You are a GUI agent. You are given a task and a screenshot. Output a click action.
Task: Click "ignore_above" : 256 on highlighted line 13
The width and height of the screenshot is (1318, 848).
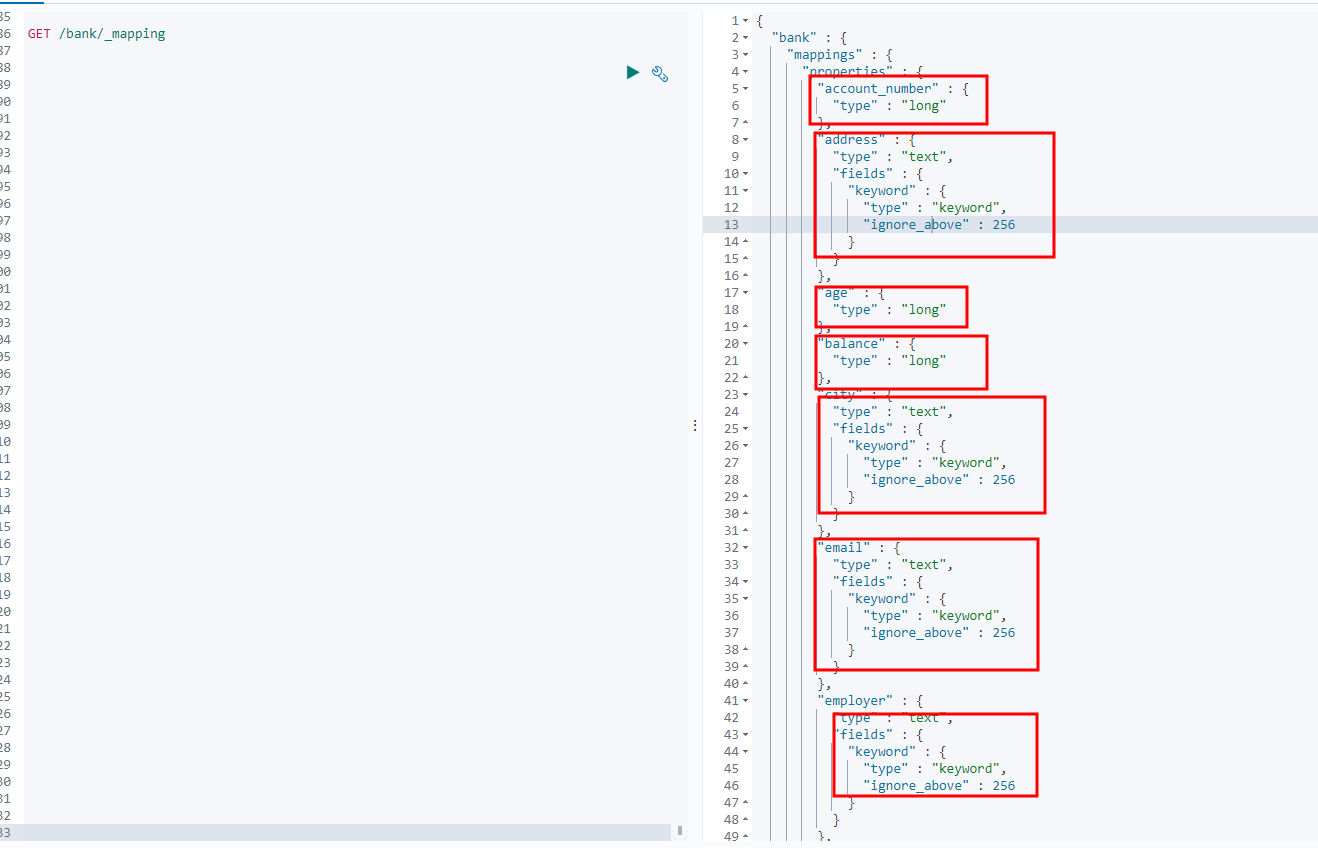939,225
